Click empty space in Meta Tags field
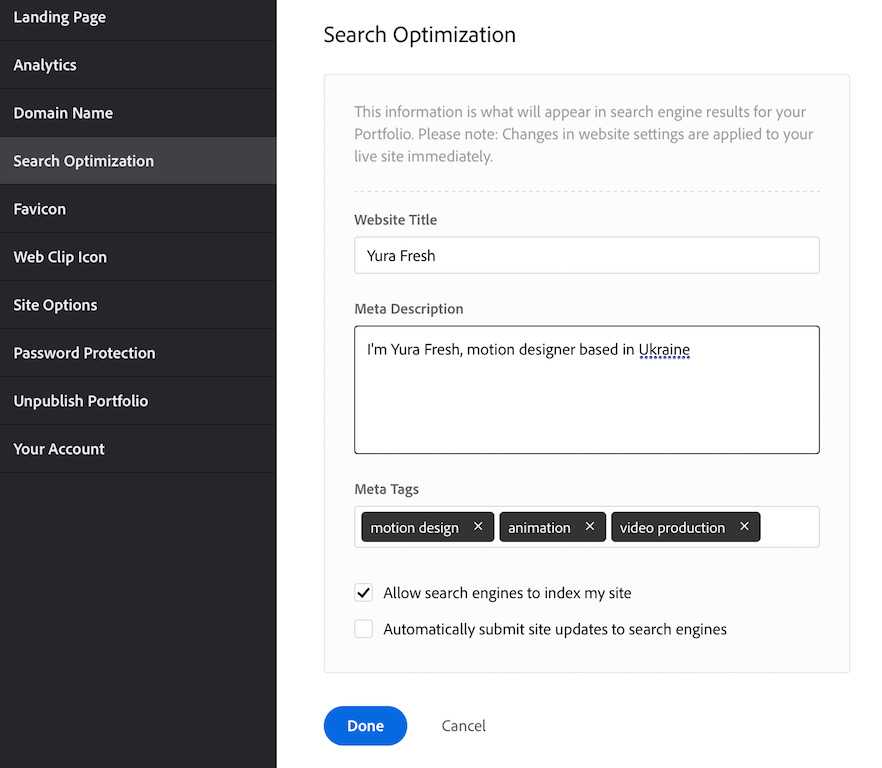Screen dimensions: 882x768 790,527
